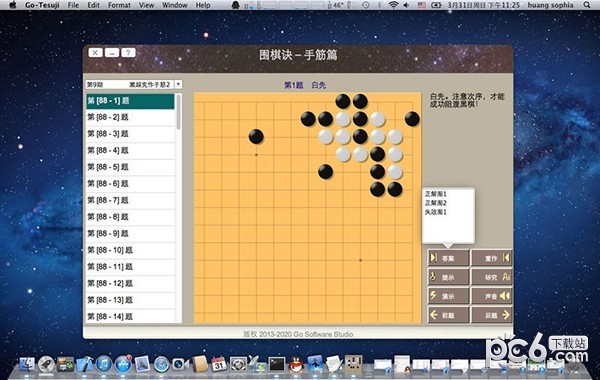Image resolution: width=600 pixels, height=380 pixels.
Task: Restart the puzzle with 重作 button
Action: 491,258
